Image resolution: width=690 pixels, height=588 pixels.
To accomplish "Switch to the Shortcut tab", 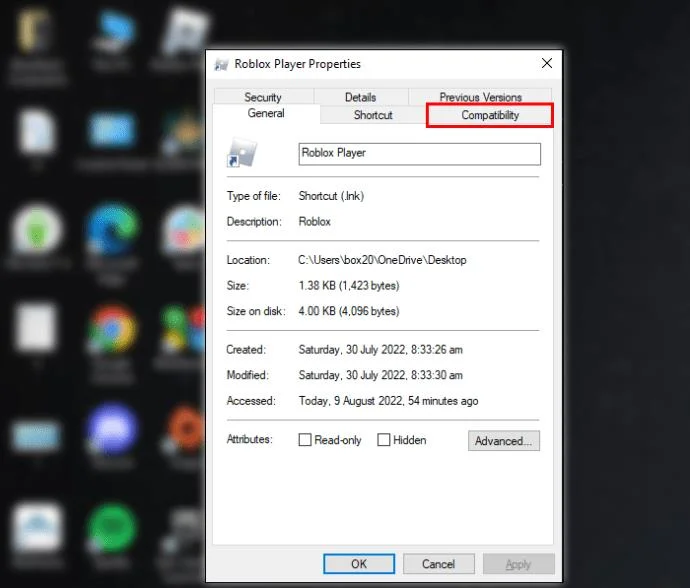I will pyautogui.click(x=373, y=115).
